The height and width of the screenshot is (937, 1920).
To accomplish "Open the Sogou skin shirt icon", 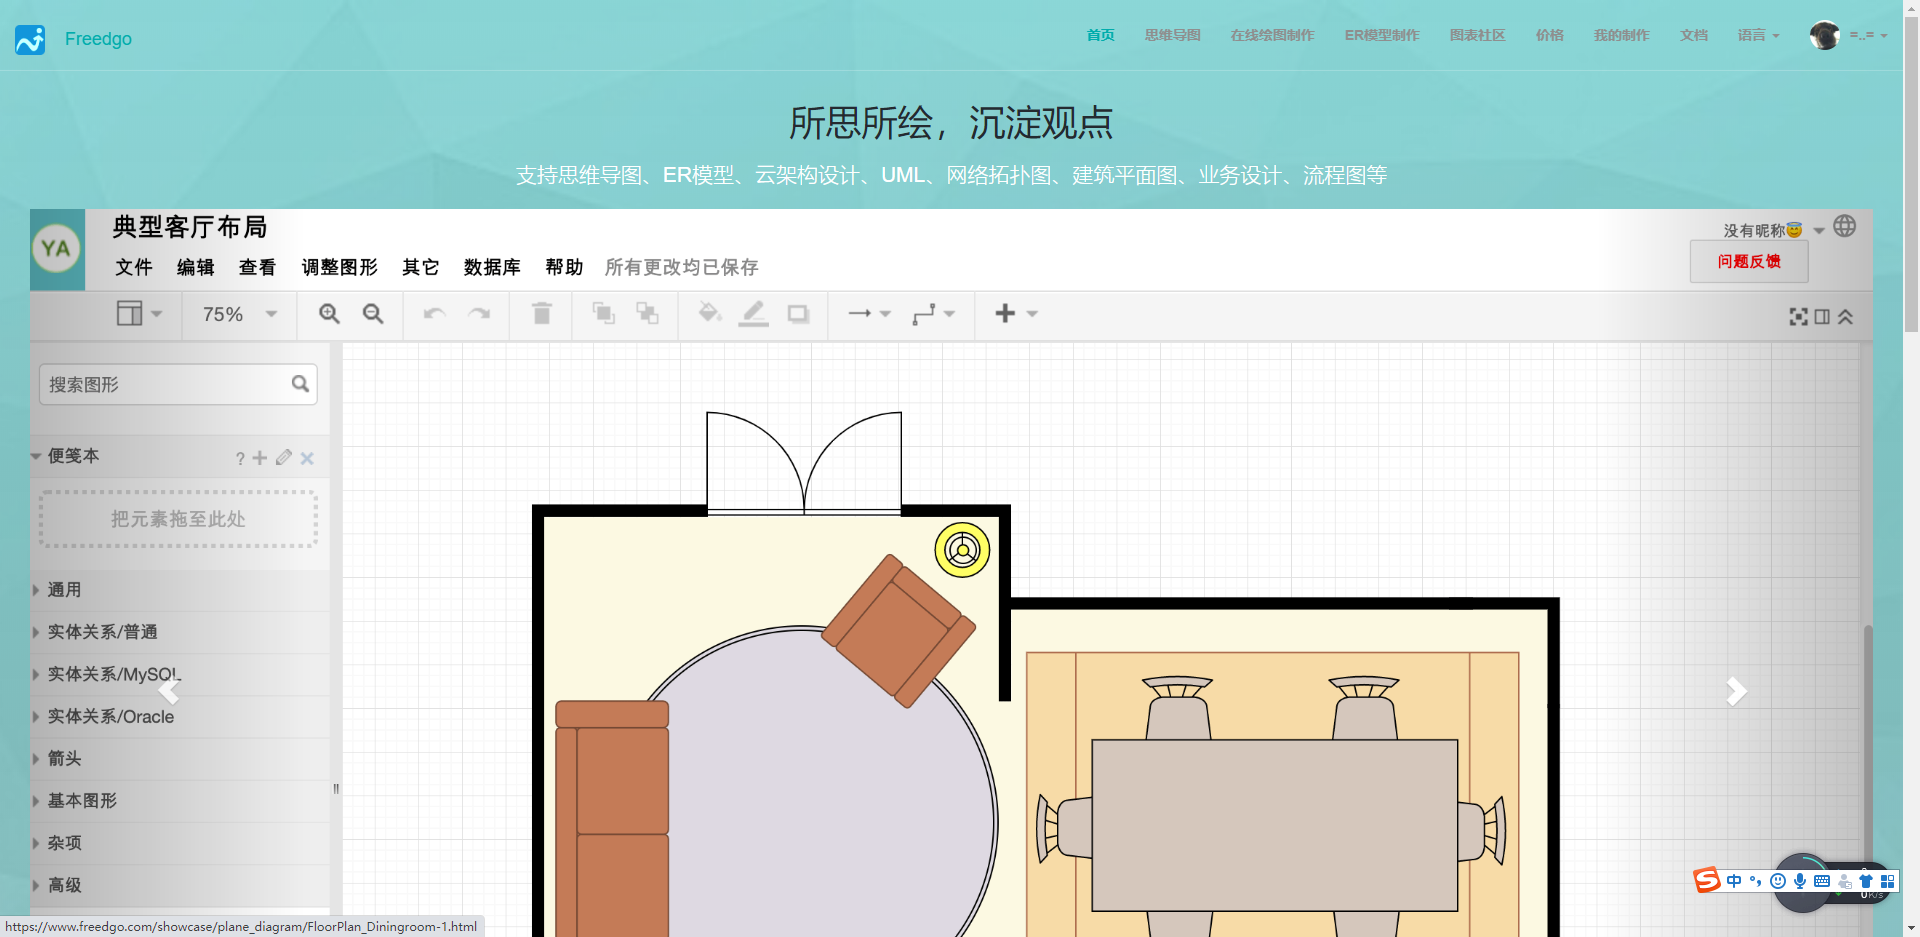I will (x=1866, y=881).
